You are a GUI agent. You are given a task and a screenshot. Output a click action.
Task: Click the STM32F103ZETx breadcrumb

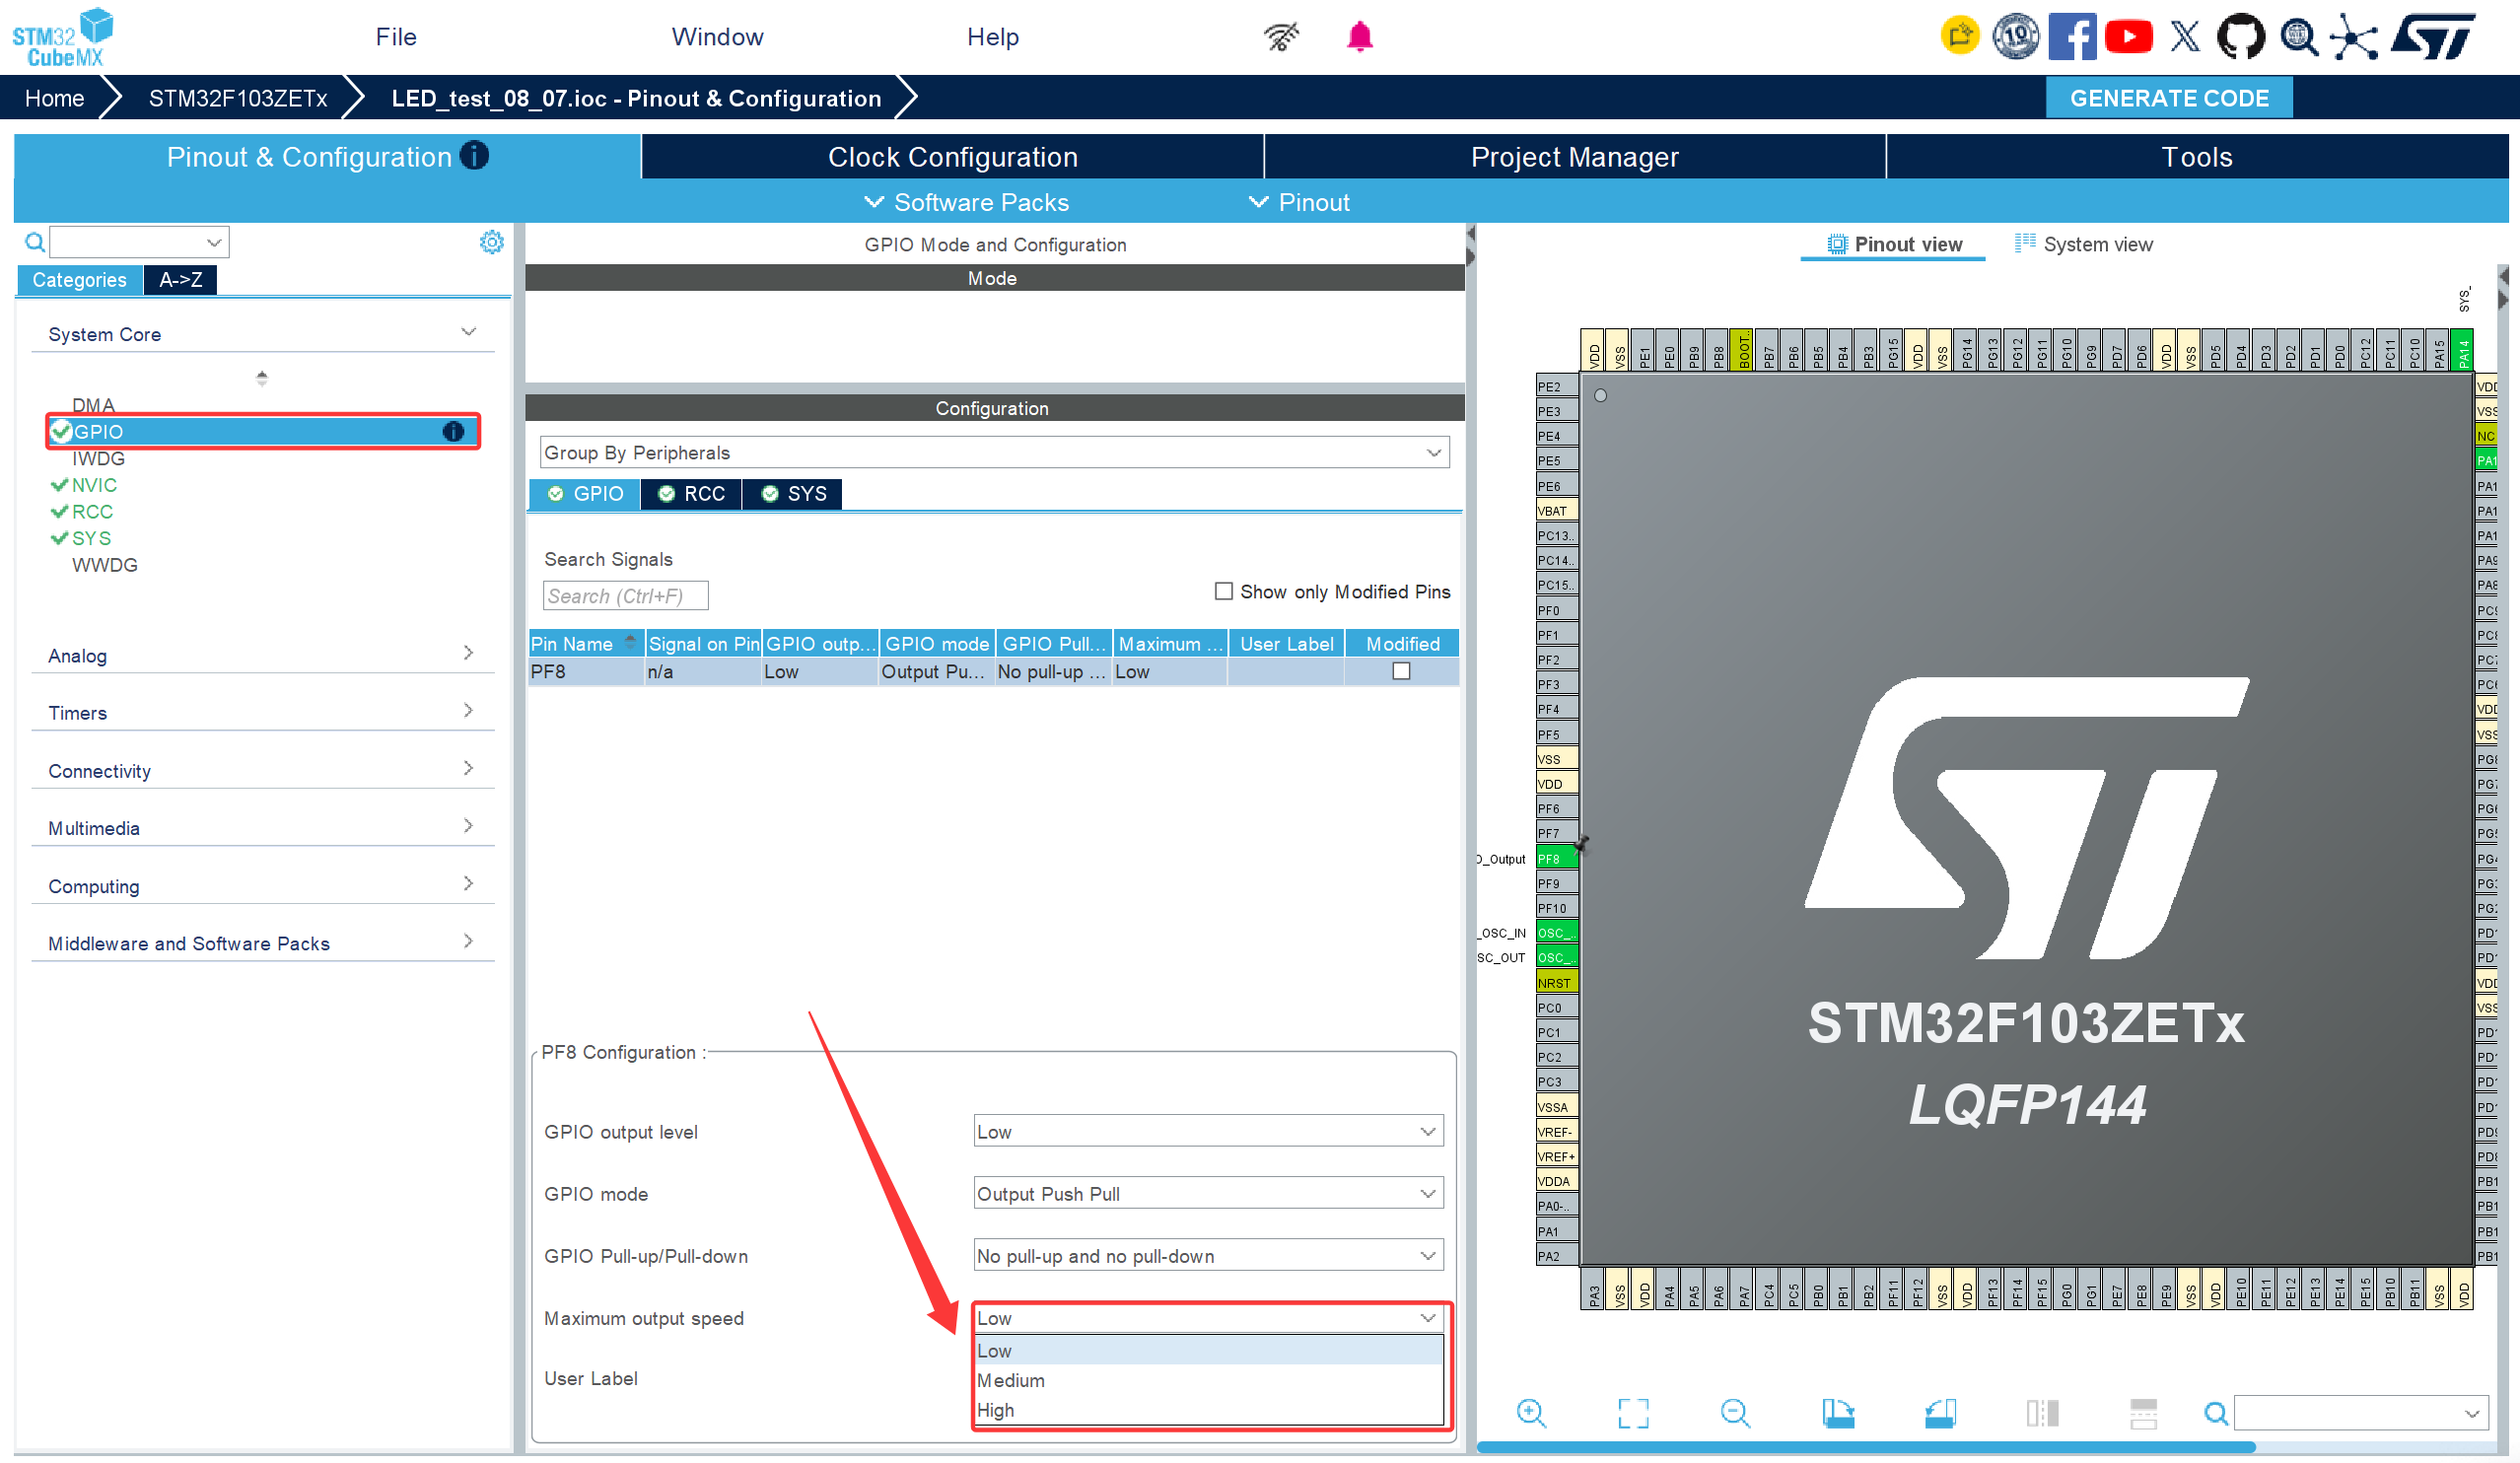(238, 98)
